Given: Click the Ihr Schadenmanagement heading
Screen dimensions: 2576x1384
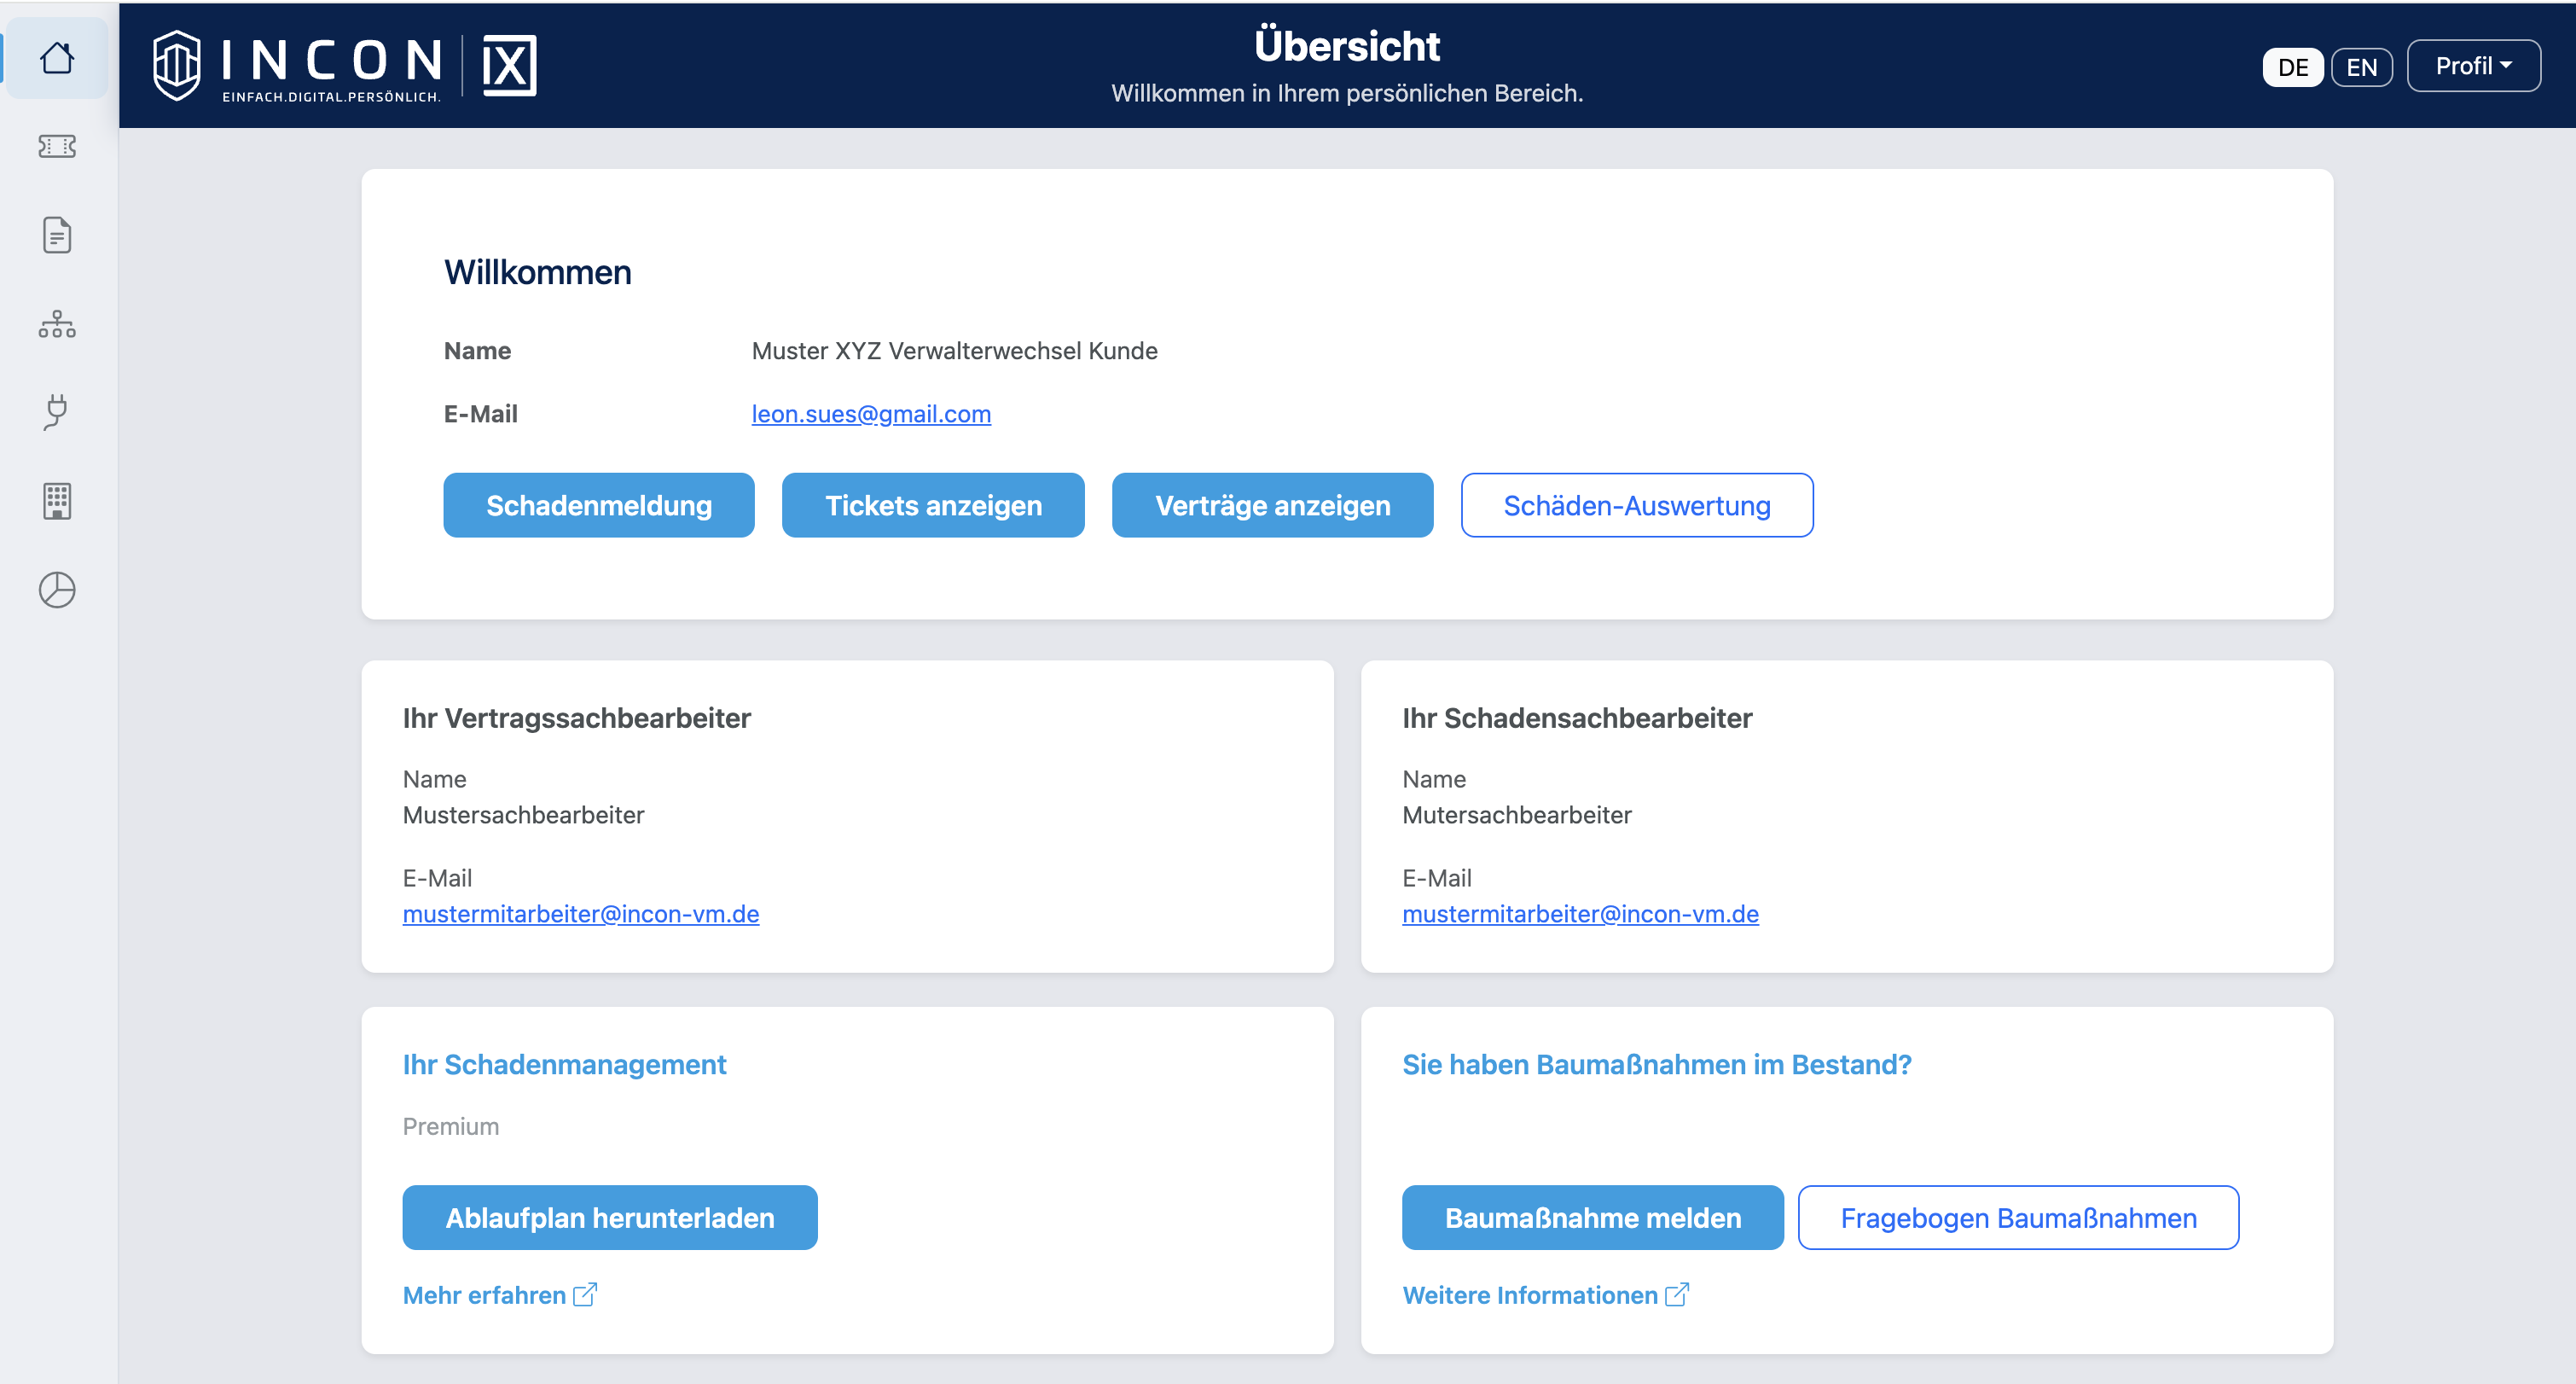Looking at the screenshot, I should tap(564, 1065).
